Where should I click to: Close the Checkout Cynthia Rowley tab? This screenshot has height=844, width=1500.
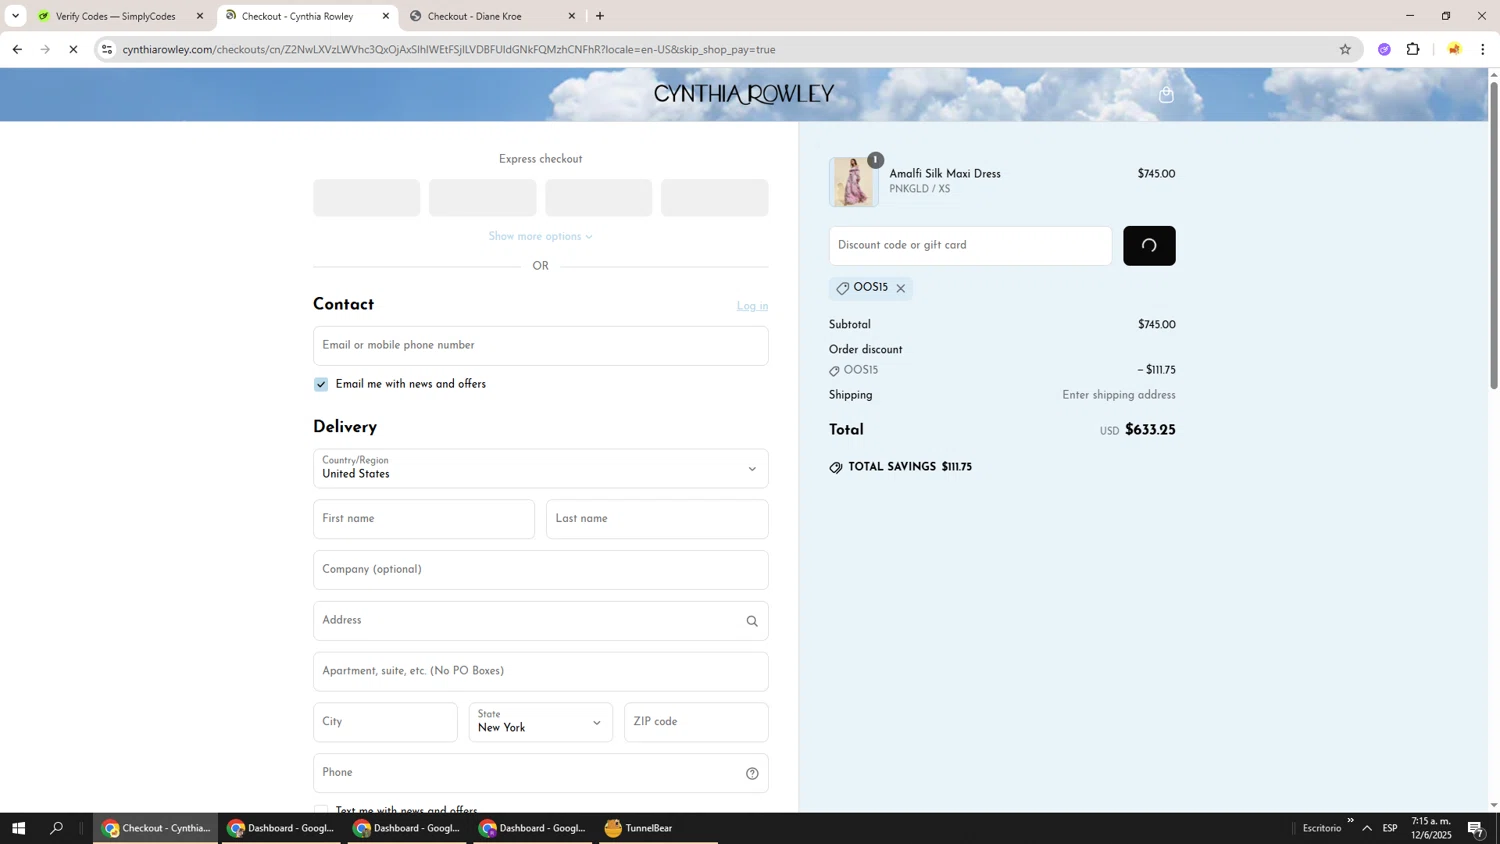pos(386,16)
